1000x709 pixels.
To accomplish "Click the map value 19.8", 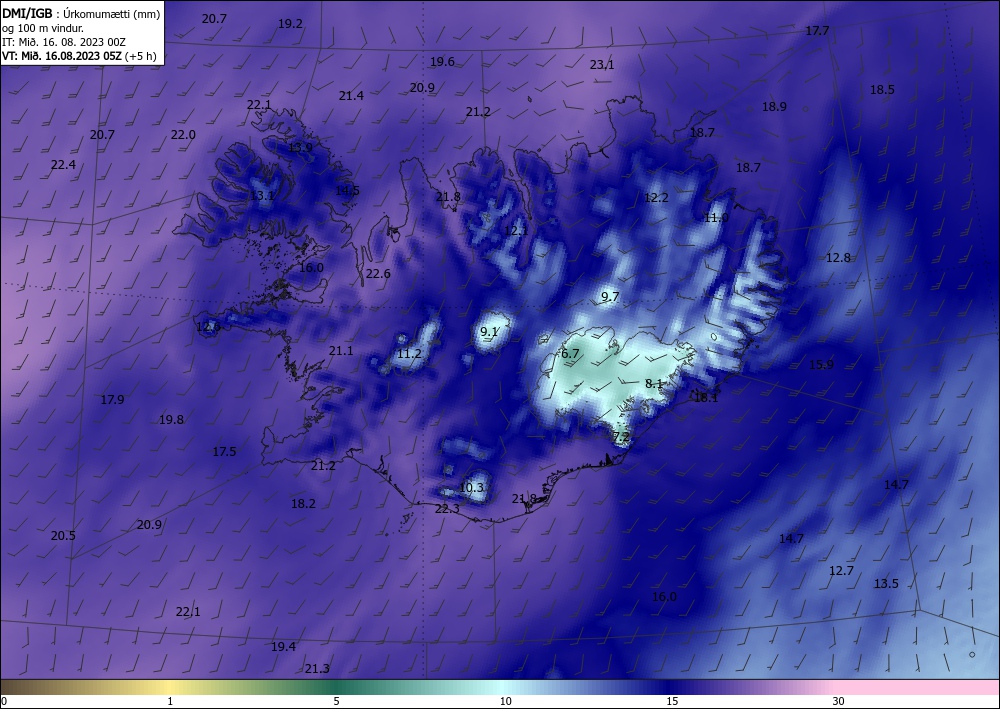I will click(172, 420).
